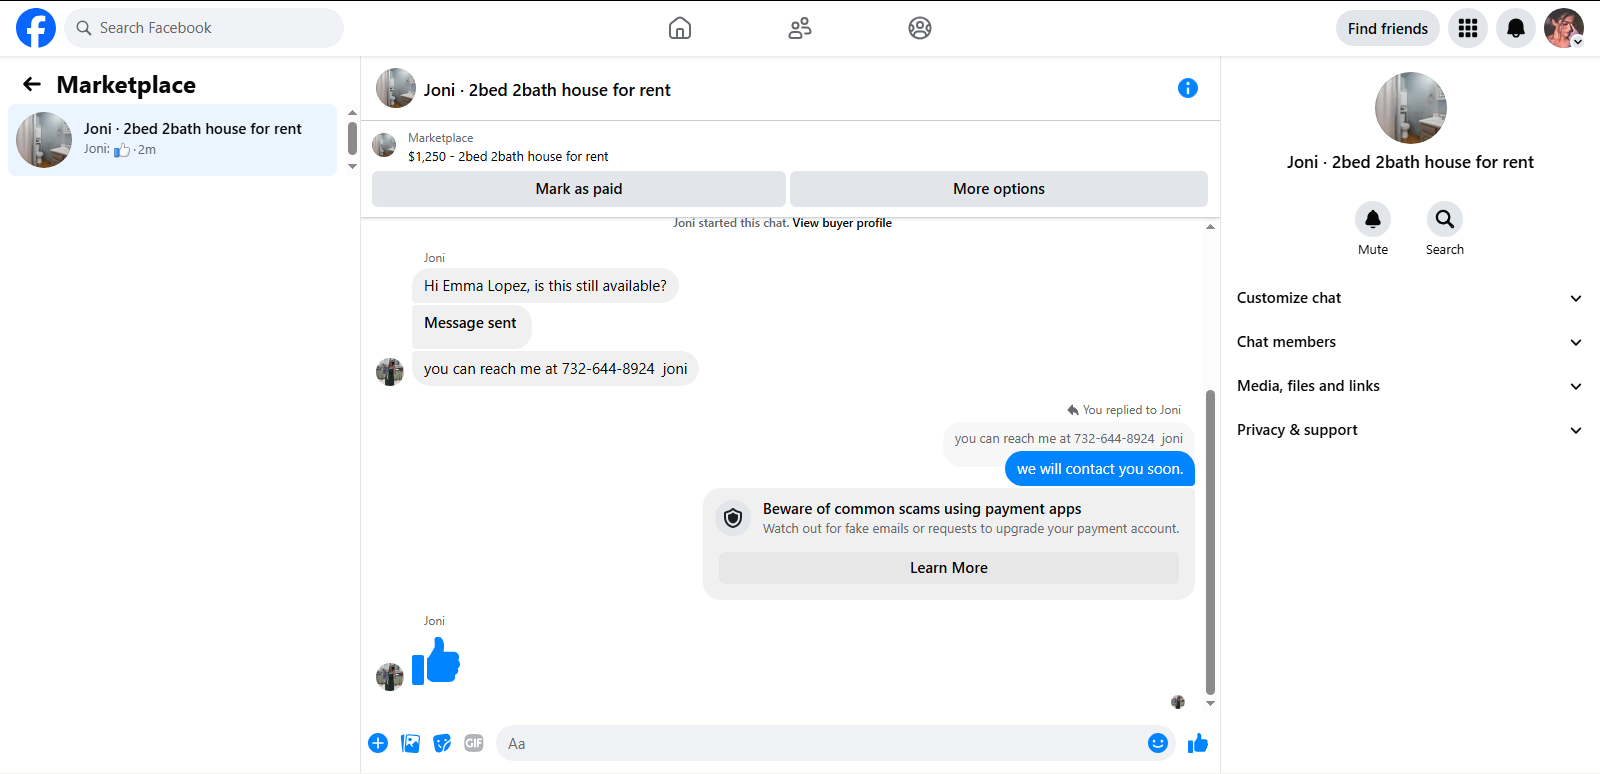Click the Mark as paid button
Viewport: 1600px width, 774px height.
579,189
